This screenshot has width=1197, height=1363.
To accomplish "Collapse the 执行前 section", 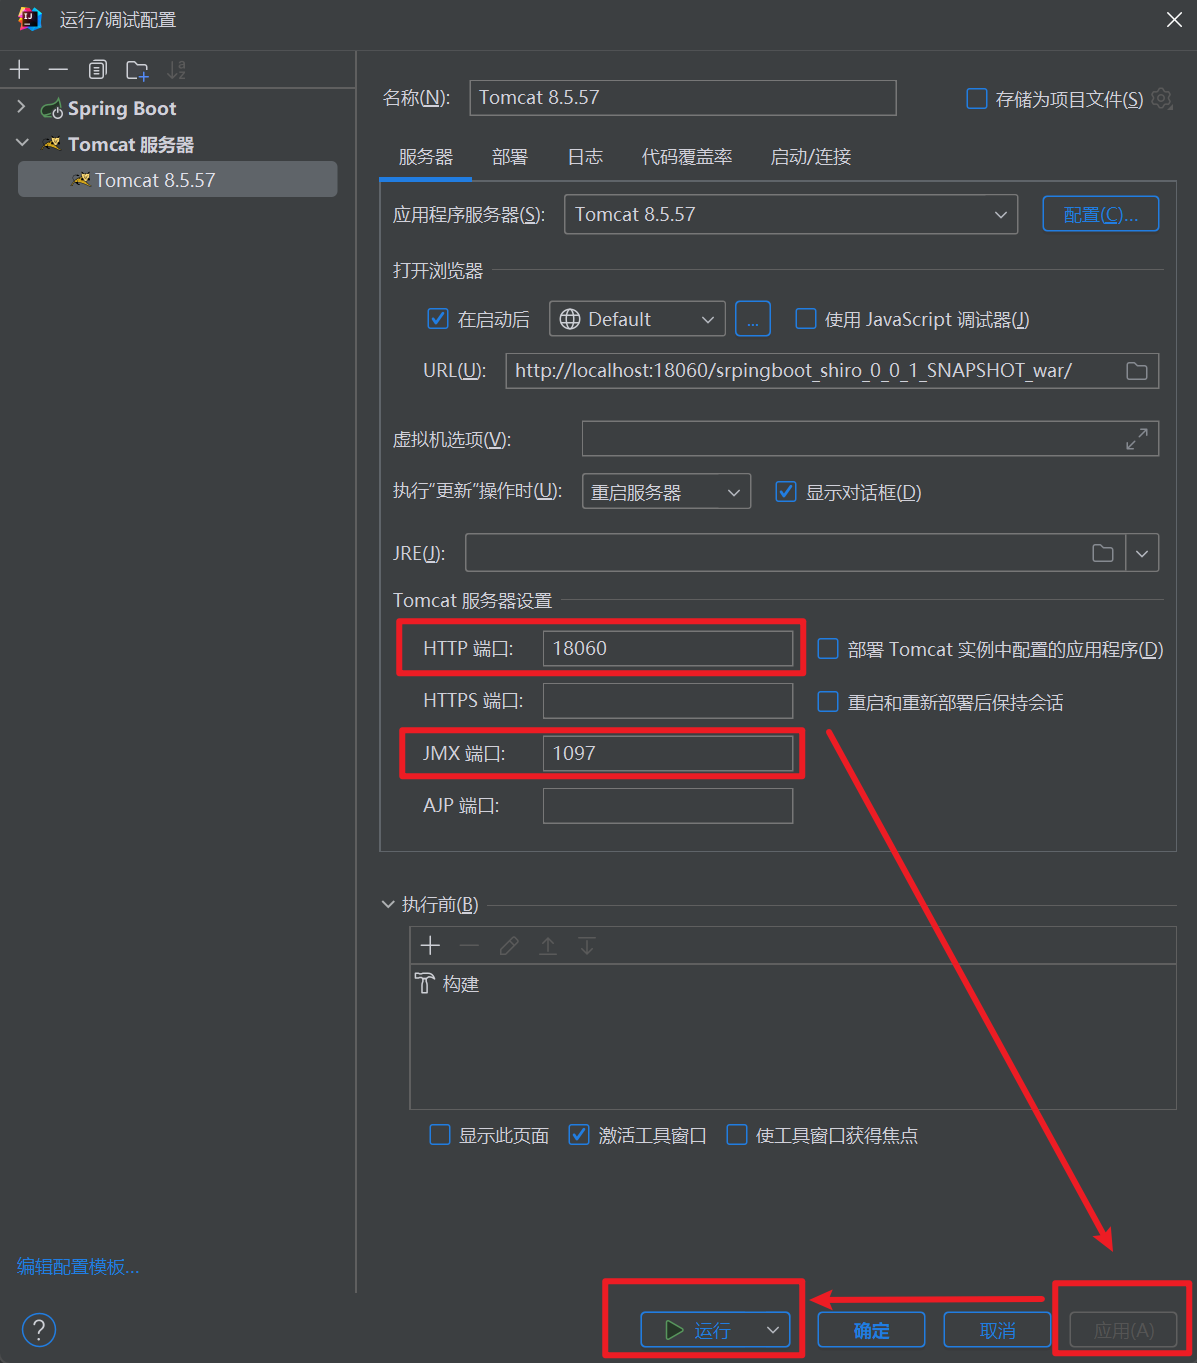I will click(x=388, y=904).
